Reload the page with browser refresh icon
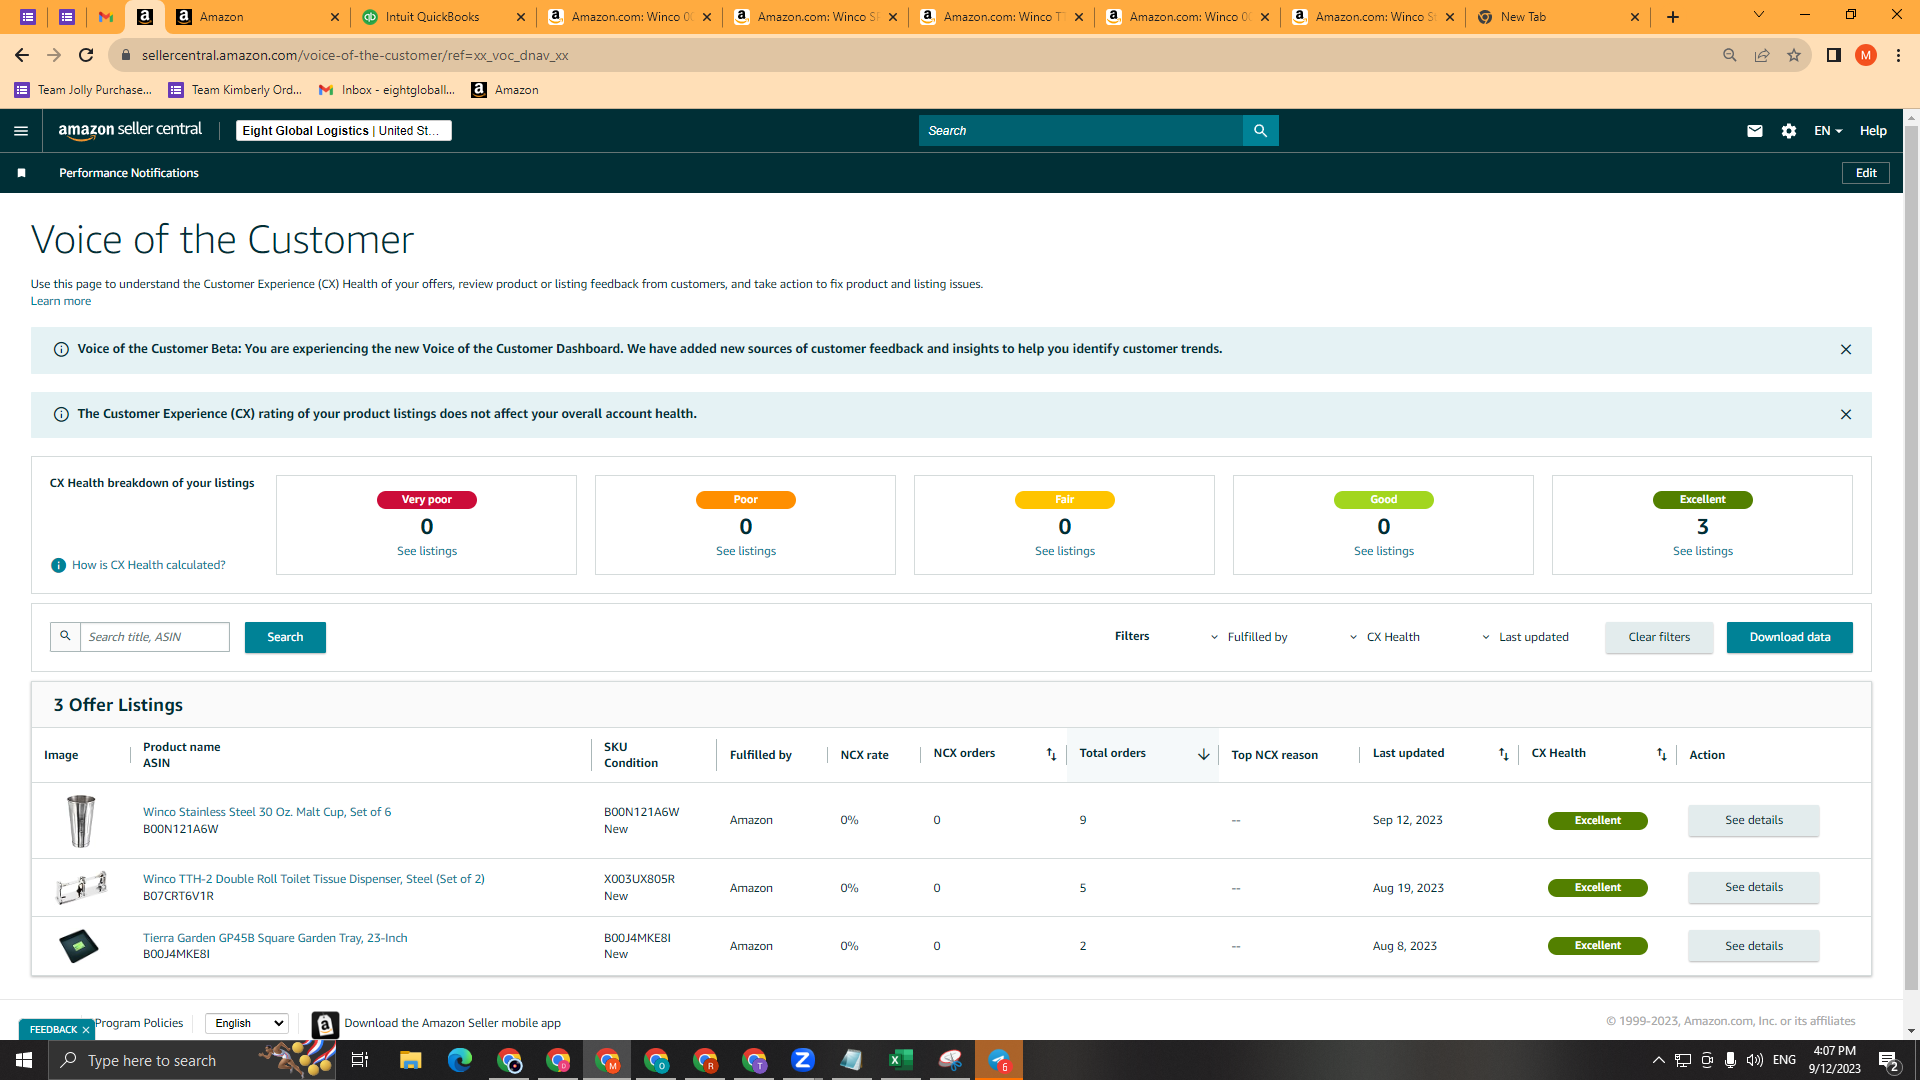The image size is (1920, 1080). pos(86,55)
